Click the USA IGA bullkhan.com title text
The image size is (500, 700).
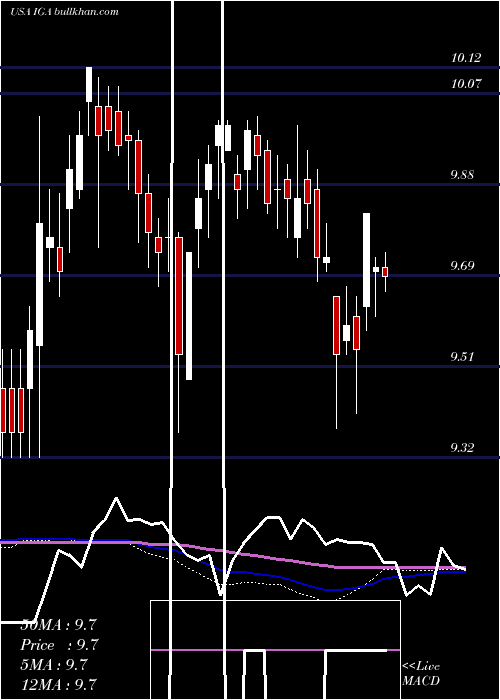pos(64,12)
